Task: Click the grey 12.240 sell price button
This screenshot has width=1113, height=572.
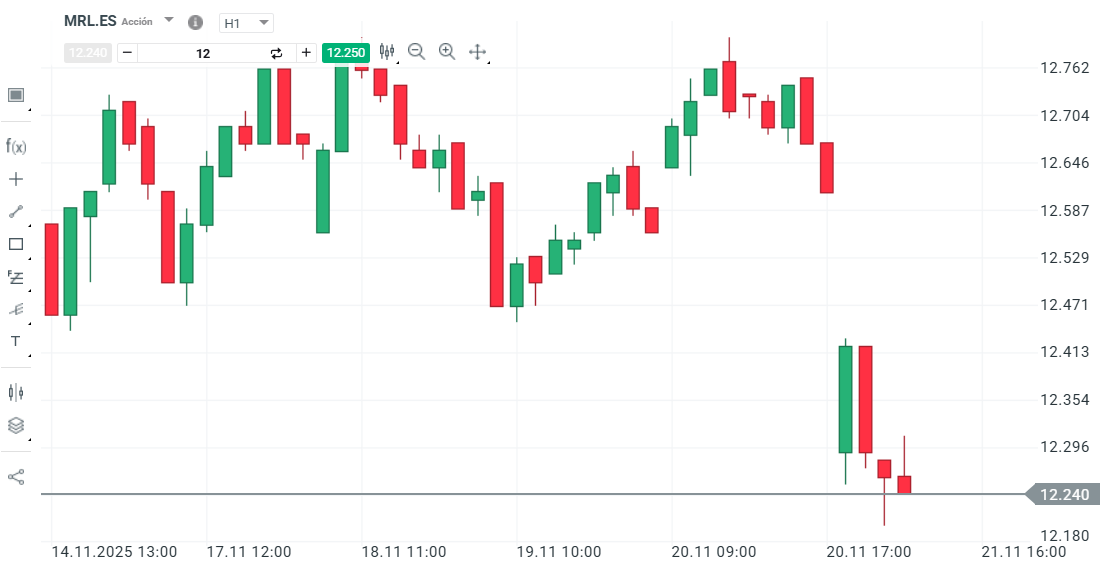Action: 88,53
